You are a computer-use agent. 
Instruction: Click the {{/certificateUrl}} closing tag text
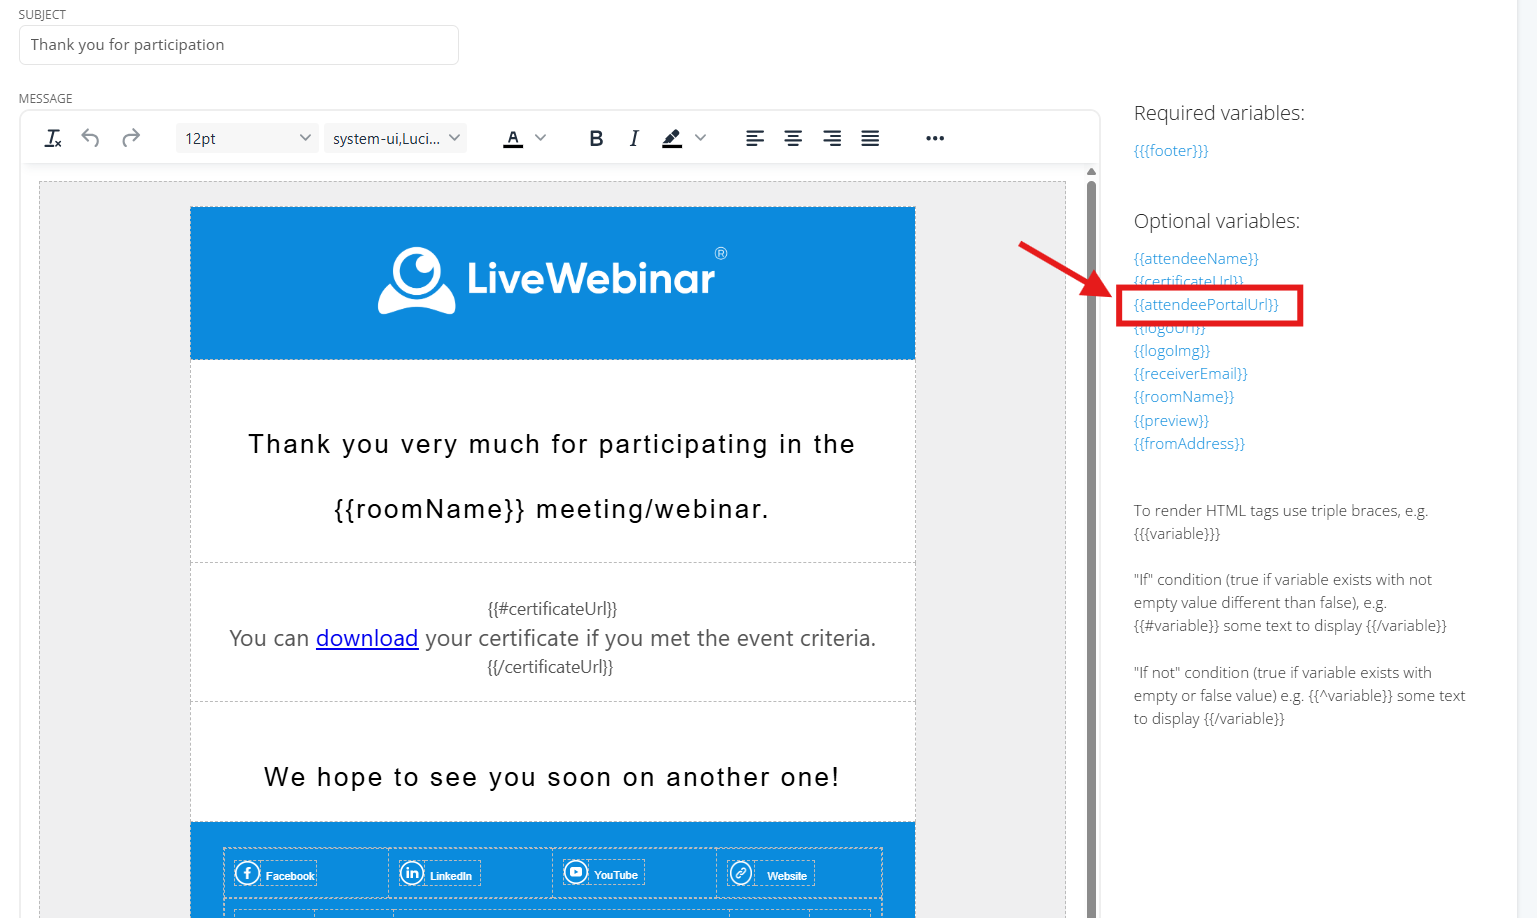coord(550,667)
